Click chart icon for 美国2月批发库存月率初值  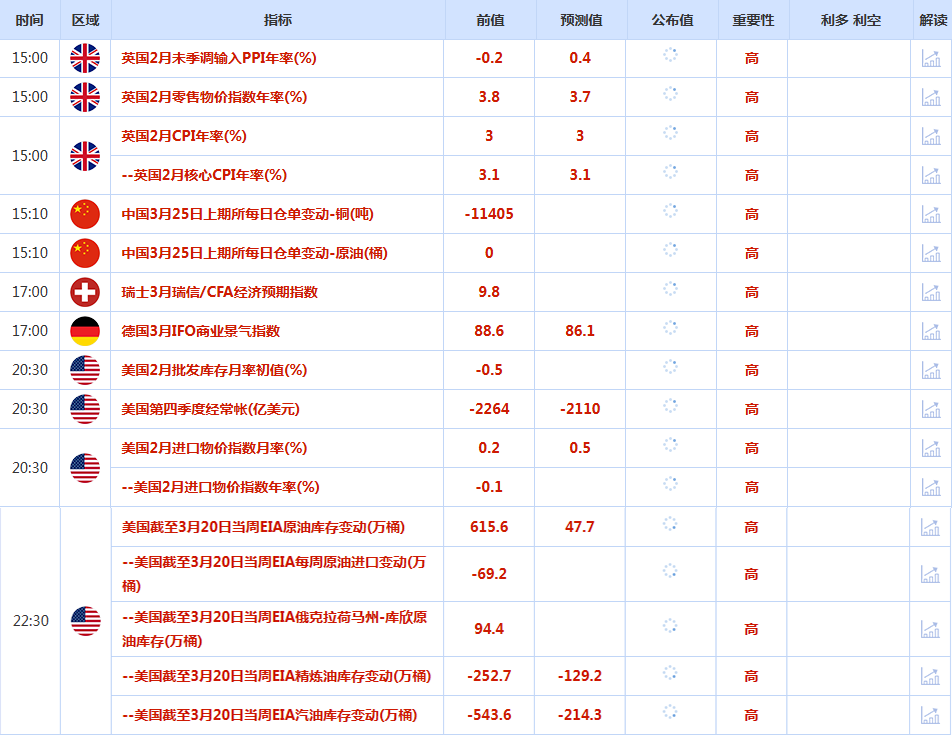click(931, 370)
